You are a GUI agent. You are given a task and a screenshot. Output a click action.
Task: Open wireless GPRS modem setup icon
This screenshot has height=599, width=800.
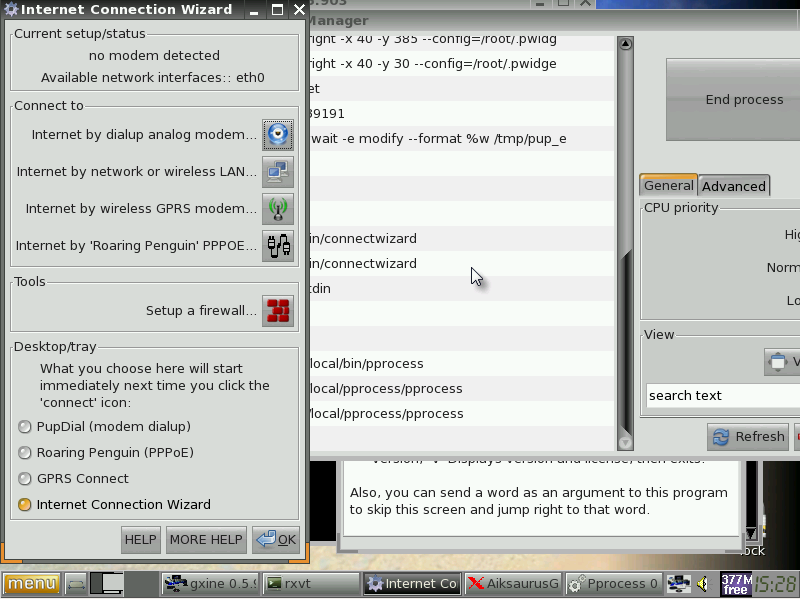click(x=278, y=209)
